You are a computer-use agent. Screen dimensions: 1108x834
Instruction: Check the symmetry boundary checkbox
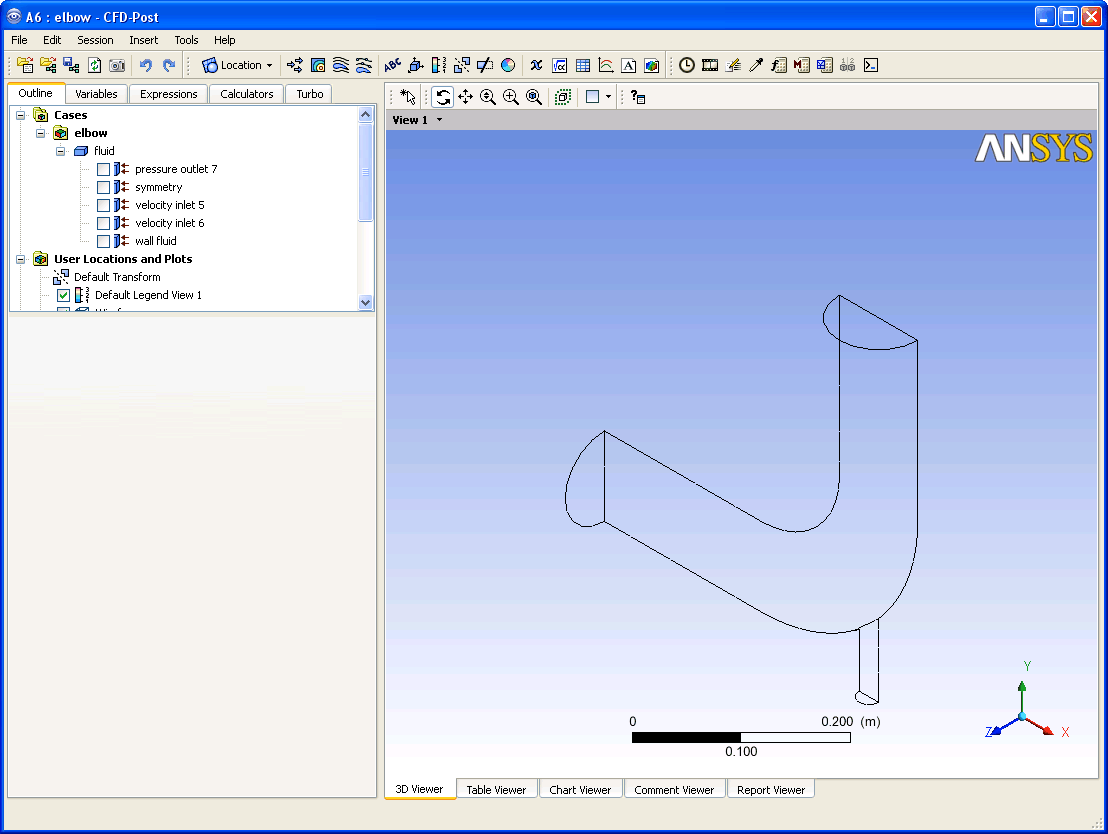pyautogui.click(x=103, y=187)
